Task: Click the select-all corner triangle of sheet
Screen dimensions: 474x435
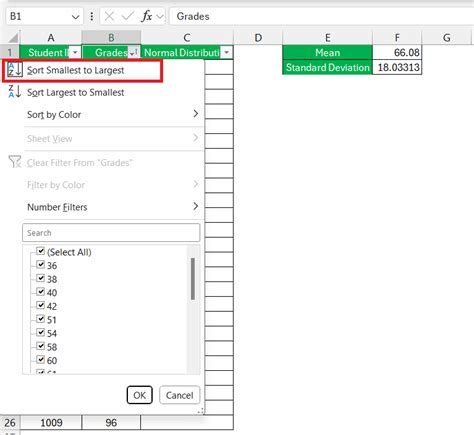Action: 12,38
